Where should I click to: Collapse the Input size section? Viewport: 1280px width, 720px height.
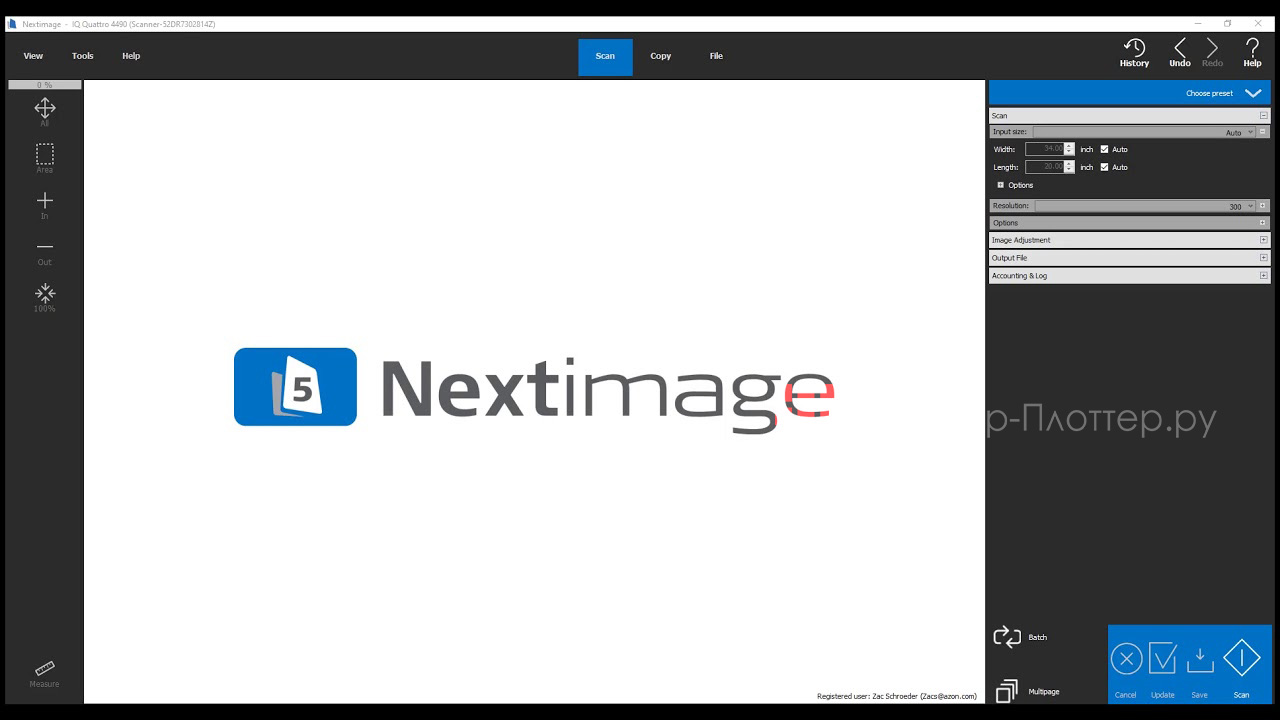click(x=1263, y=131)
